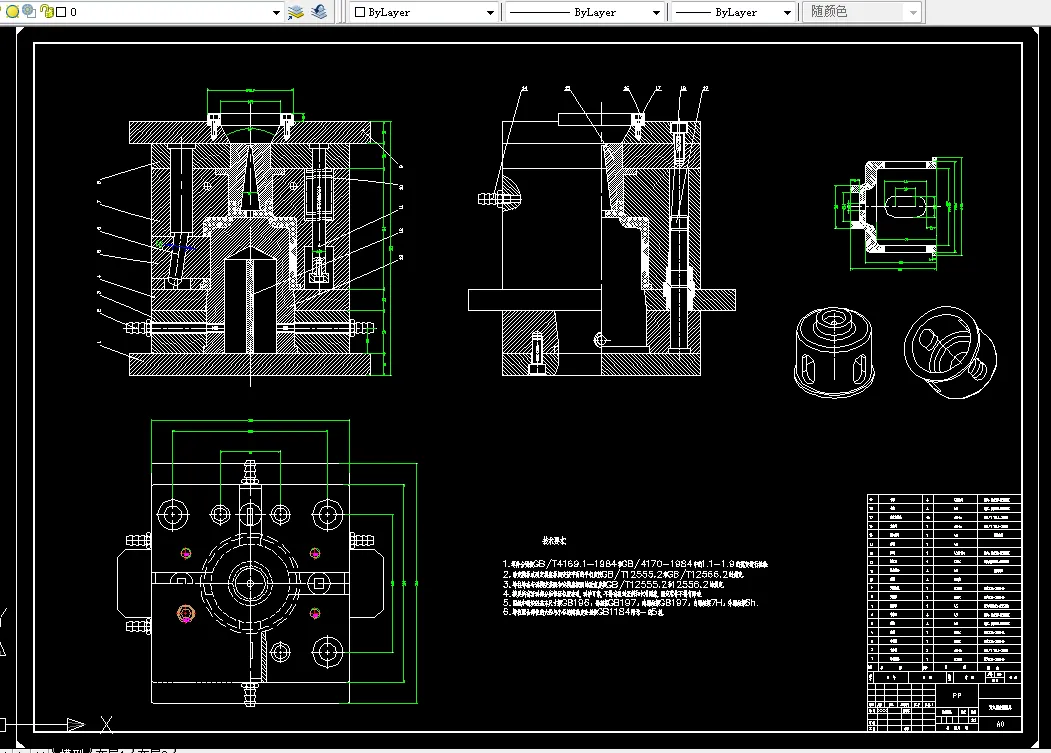Screen dimensions: 1051x753
Task: Click the 随颜色 plot style dropdown
Action: [860, 12]
